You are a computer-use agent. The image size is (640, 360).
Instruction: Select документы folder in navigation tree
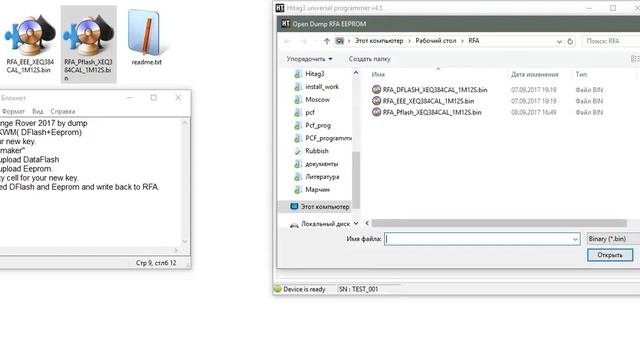pos(321,164)
